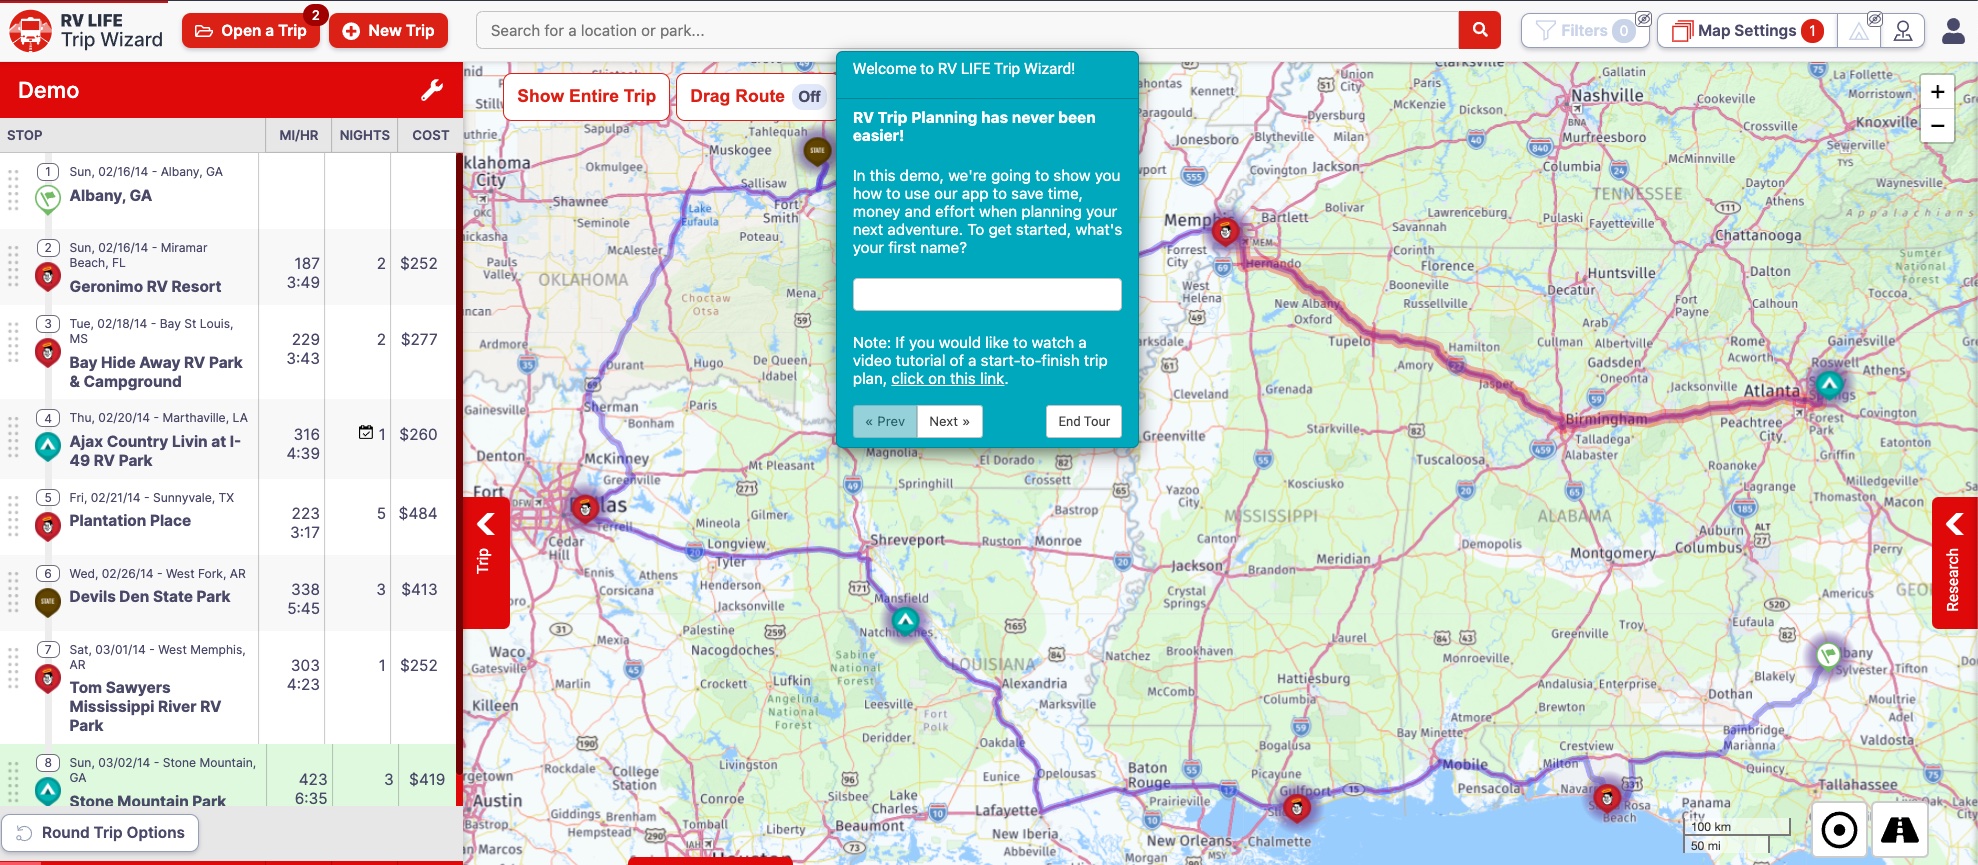Click reservation calendar icon on Ajax row
The image size is (1978, 865).
point(366,433)
